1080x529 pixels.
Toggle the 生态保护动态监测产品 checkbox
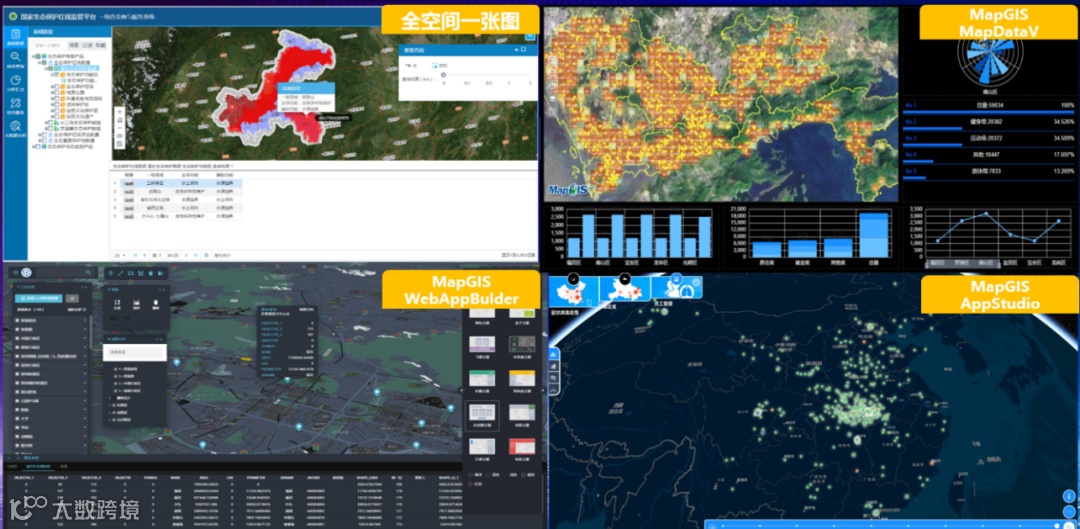38,147
